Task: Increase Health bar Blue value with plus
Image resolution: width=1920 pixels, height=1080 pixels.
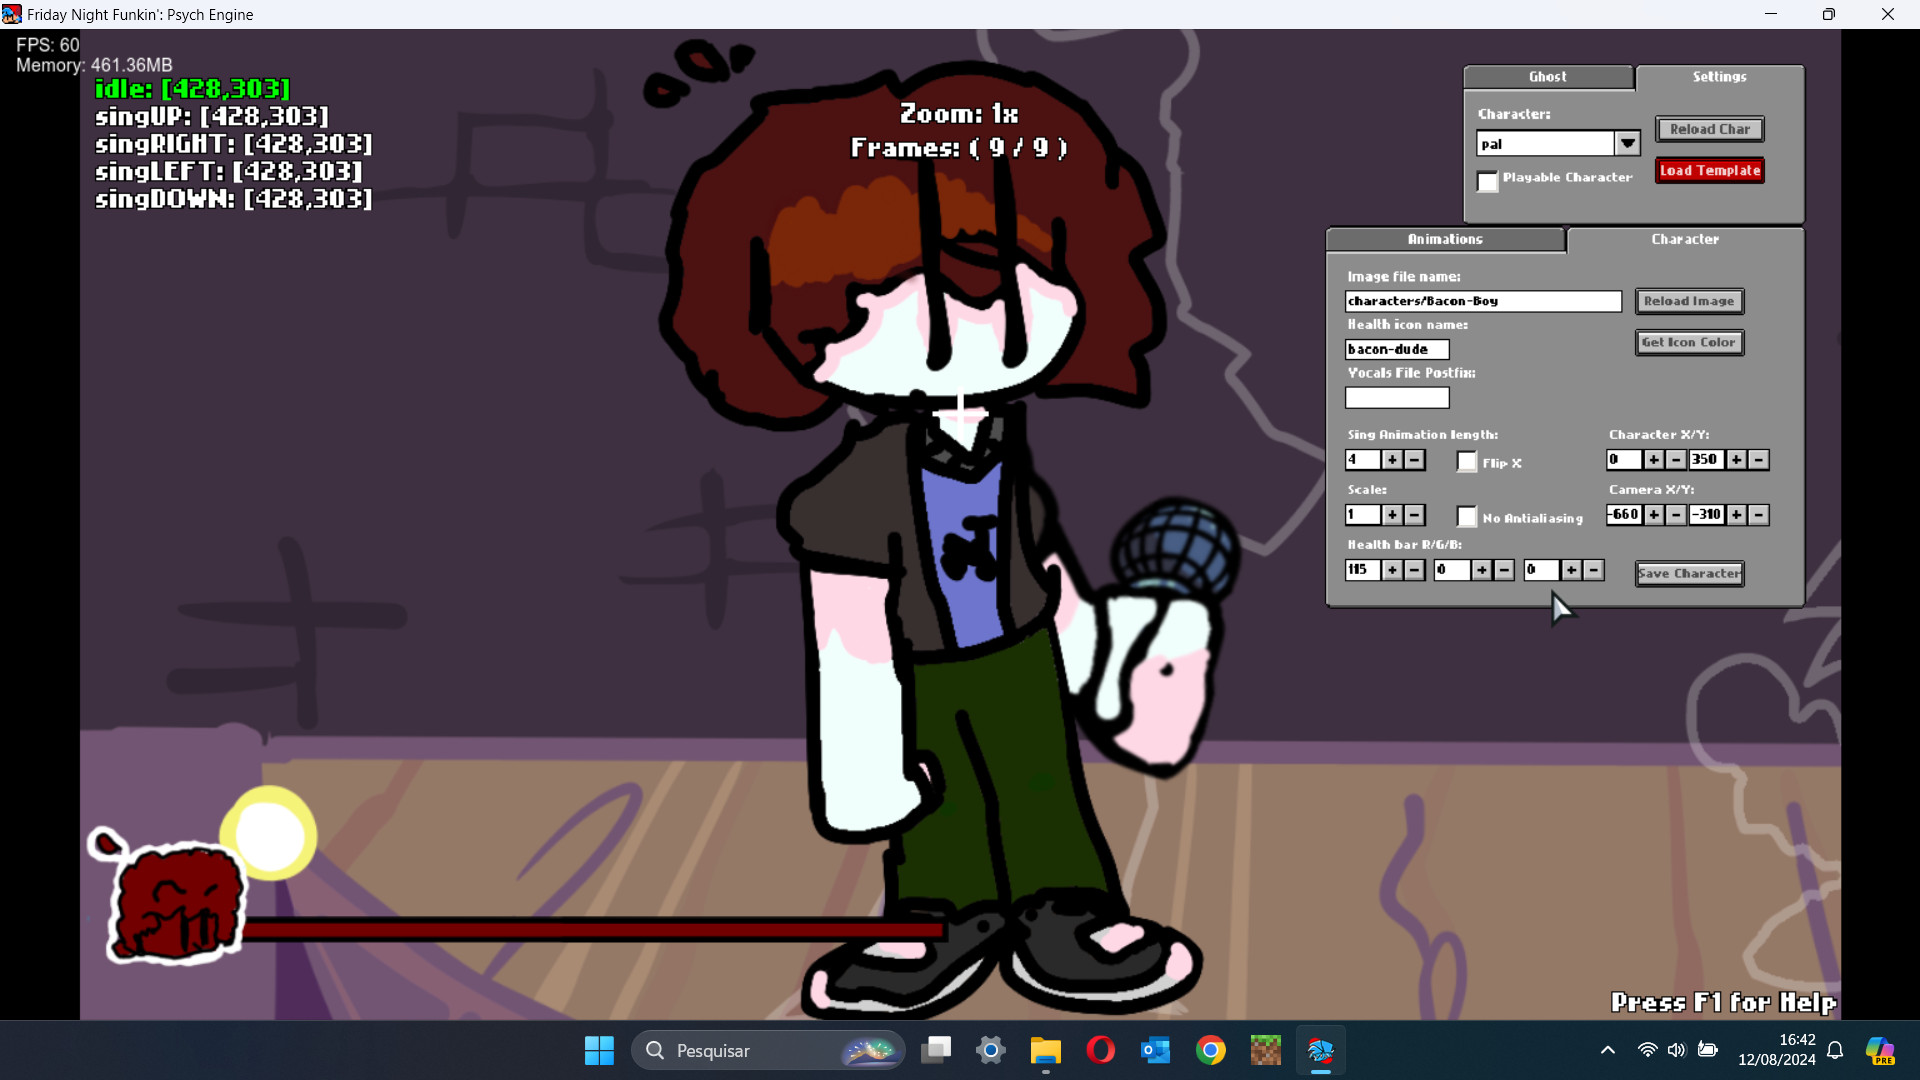Action: click(1572, 570)
